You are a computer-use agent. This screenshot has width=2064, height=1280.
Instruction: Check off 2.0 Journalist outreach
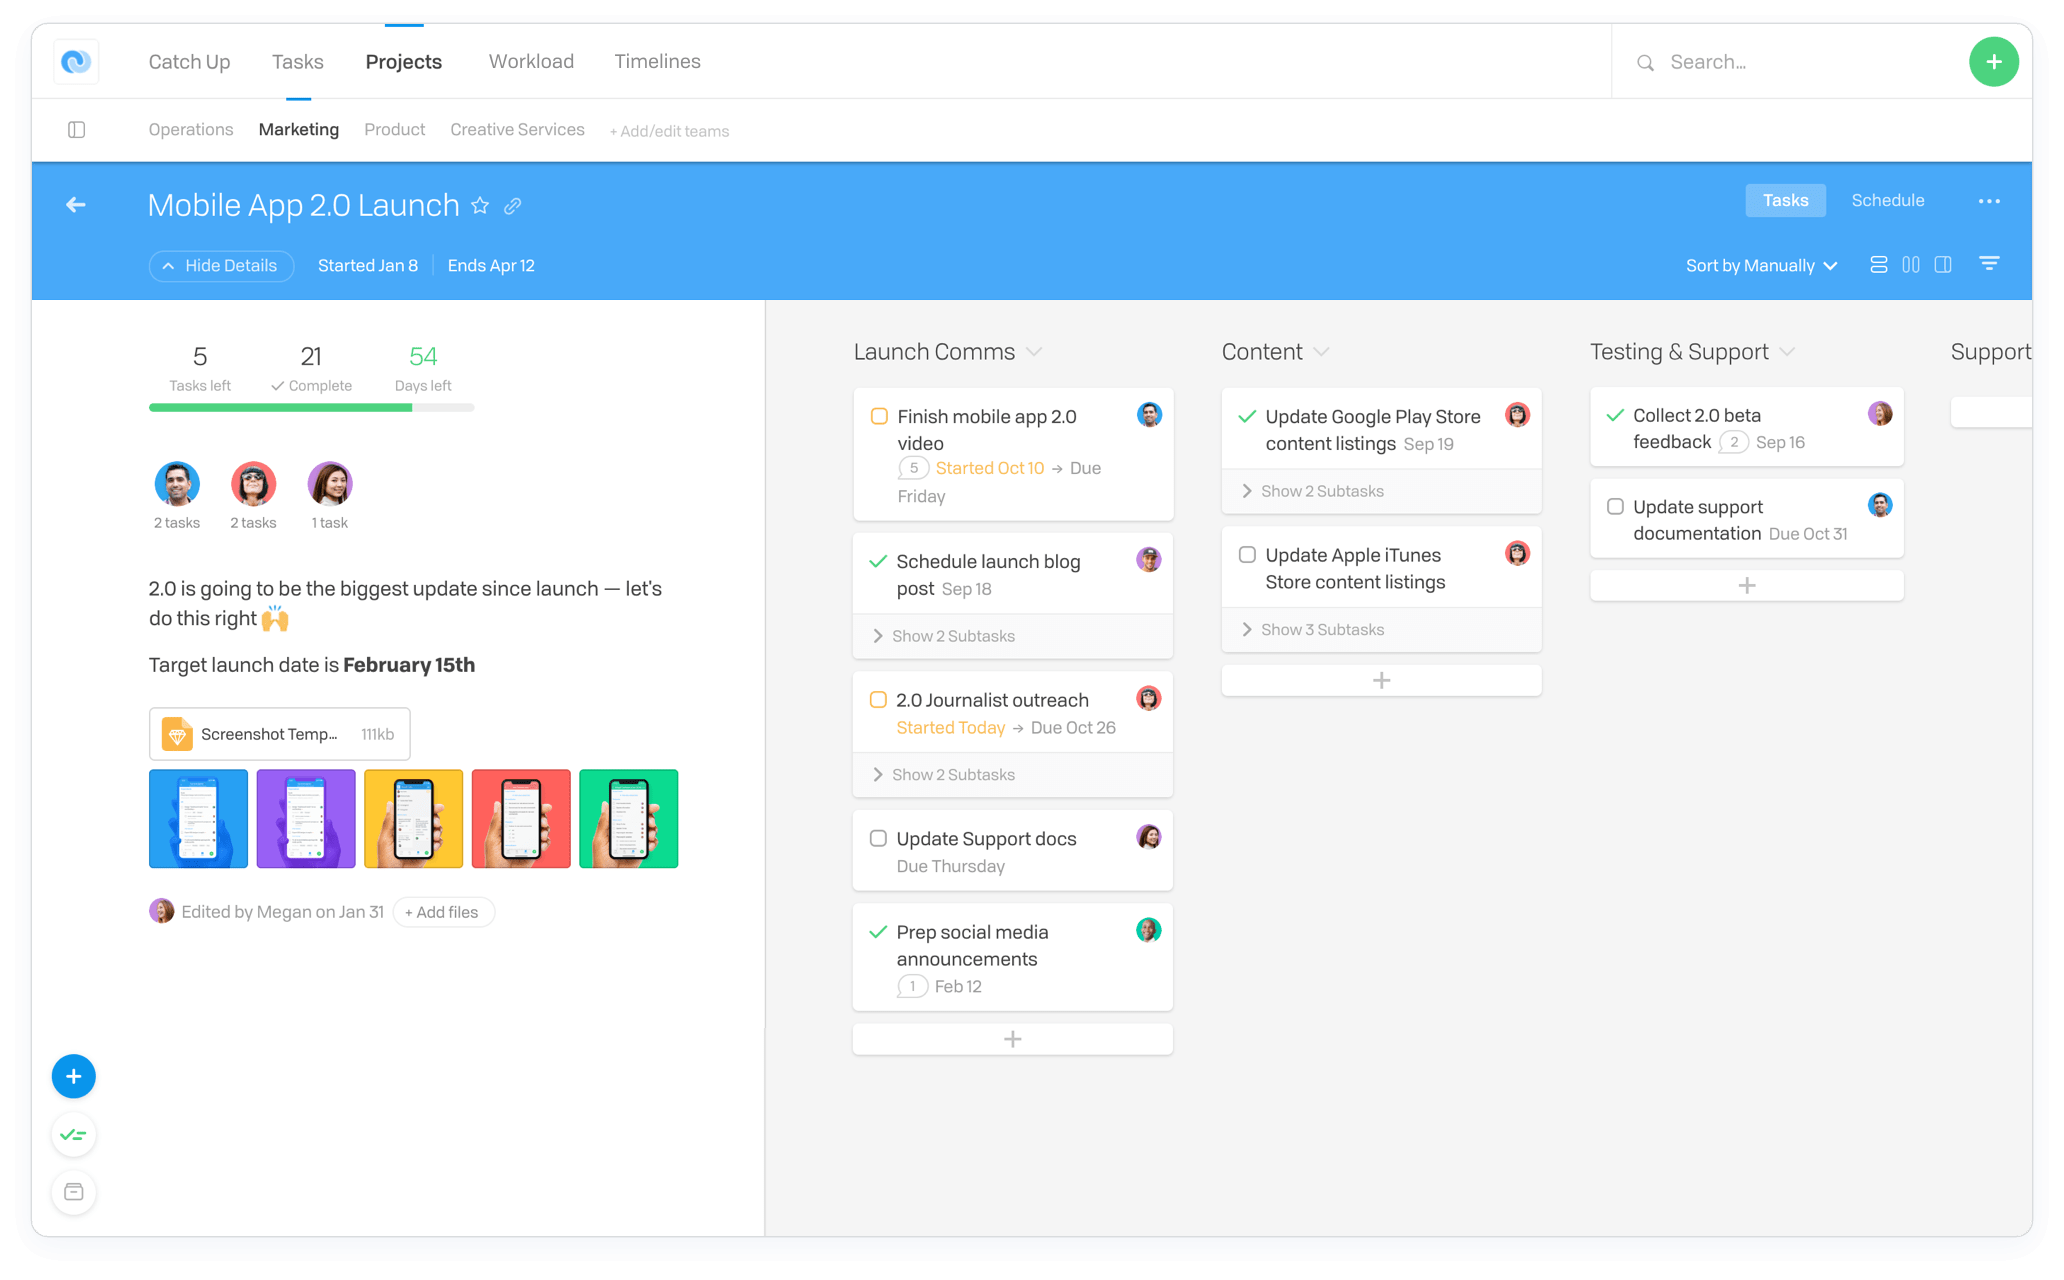pos(878,700)
